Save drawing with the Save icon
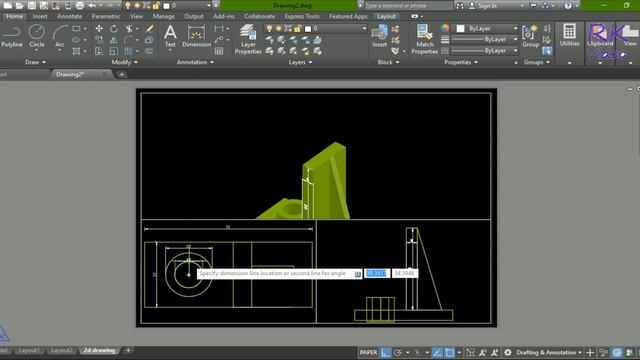This screenshot has width=640, height=360. click(x=31, y=6)
